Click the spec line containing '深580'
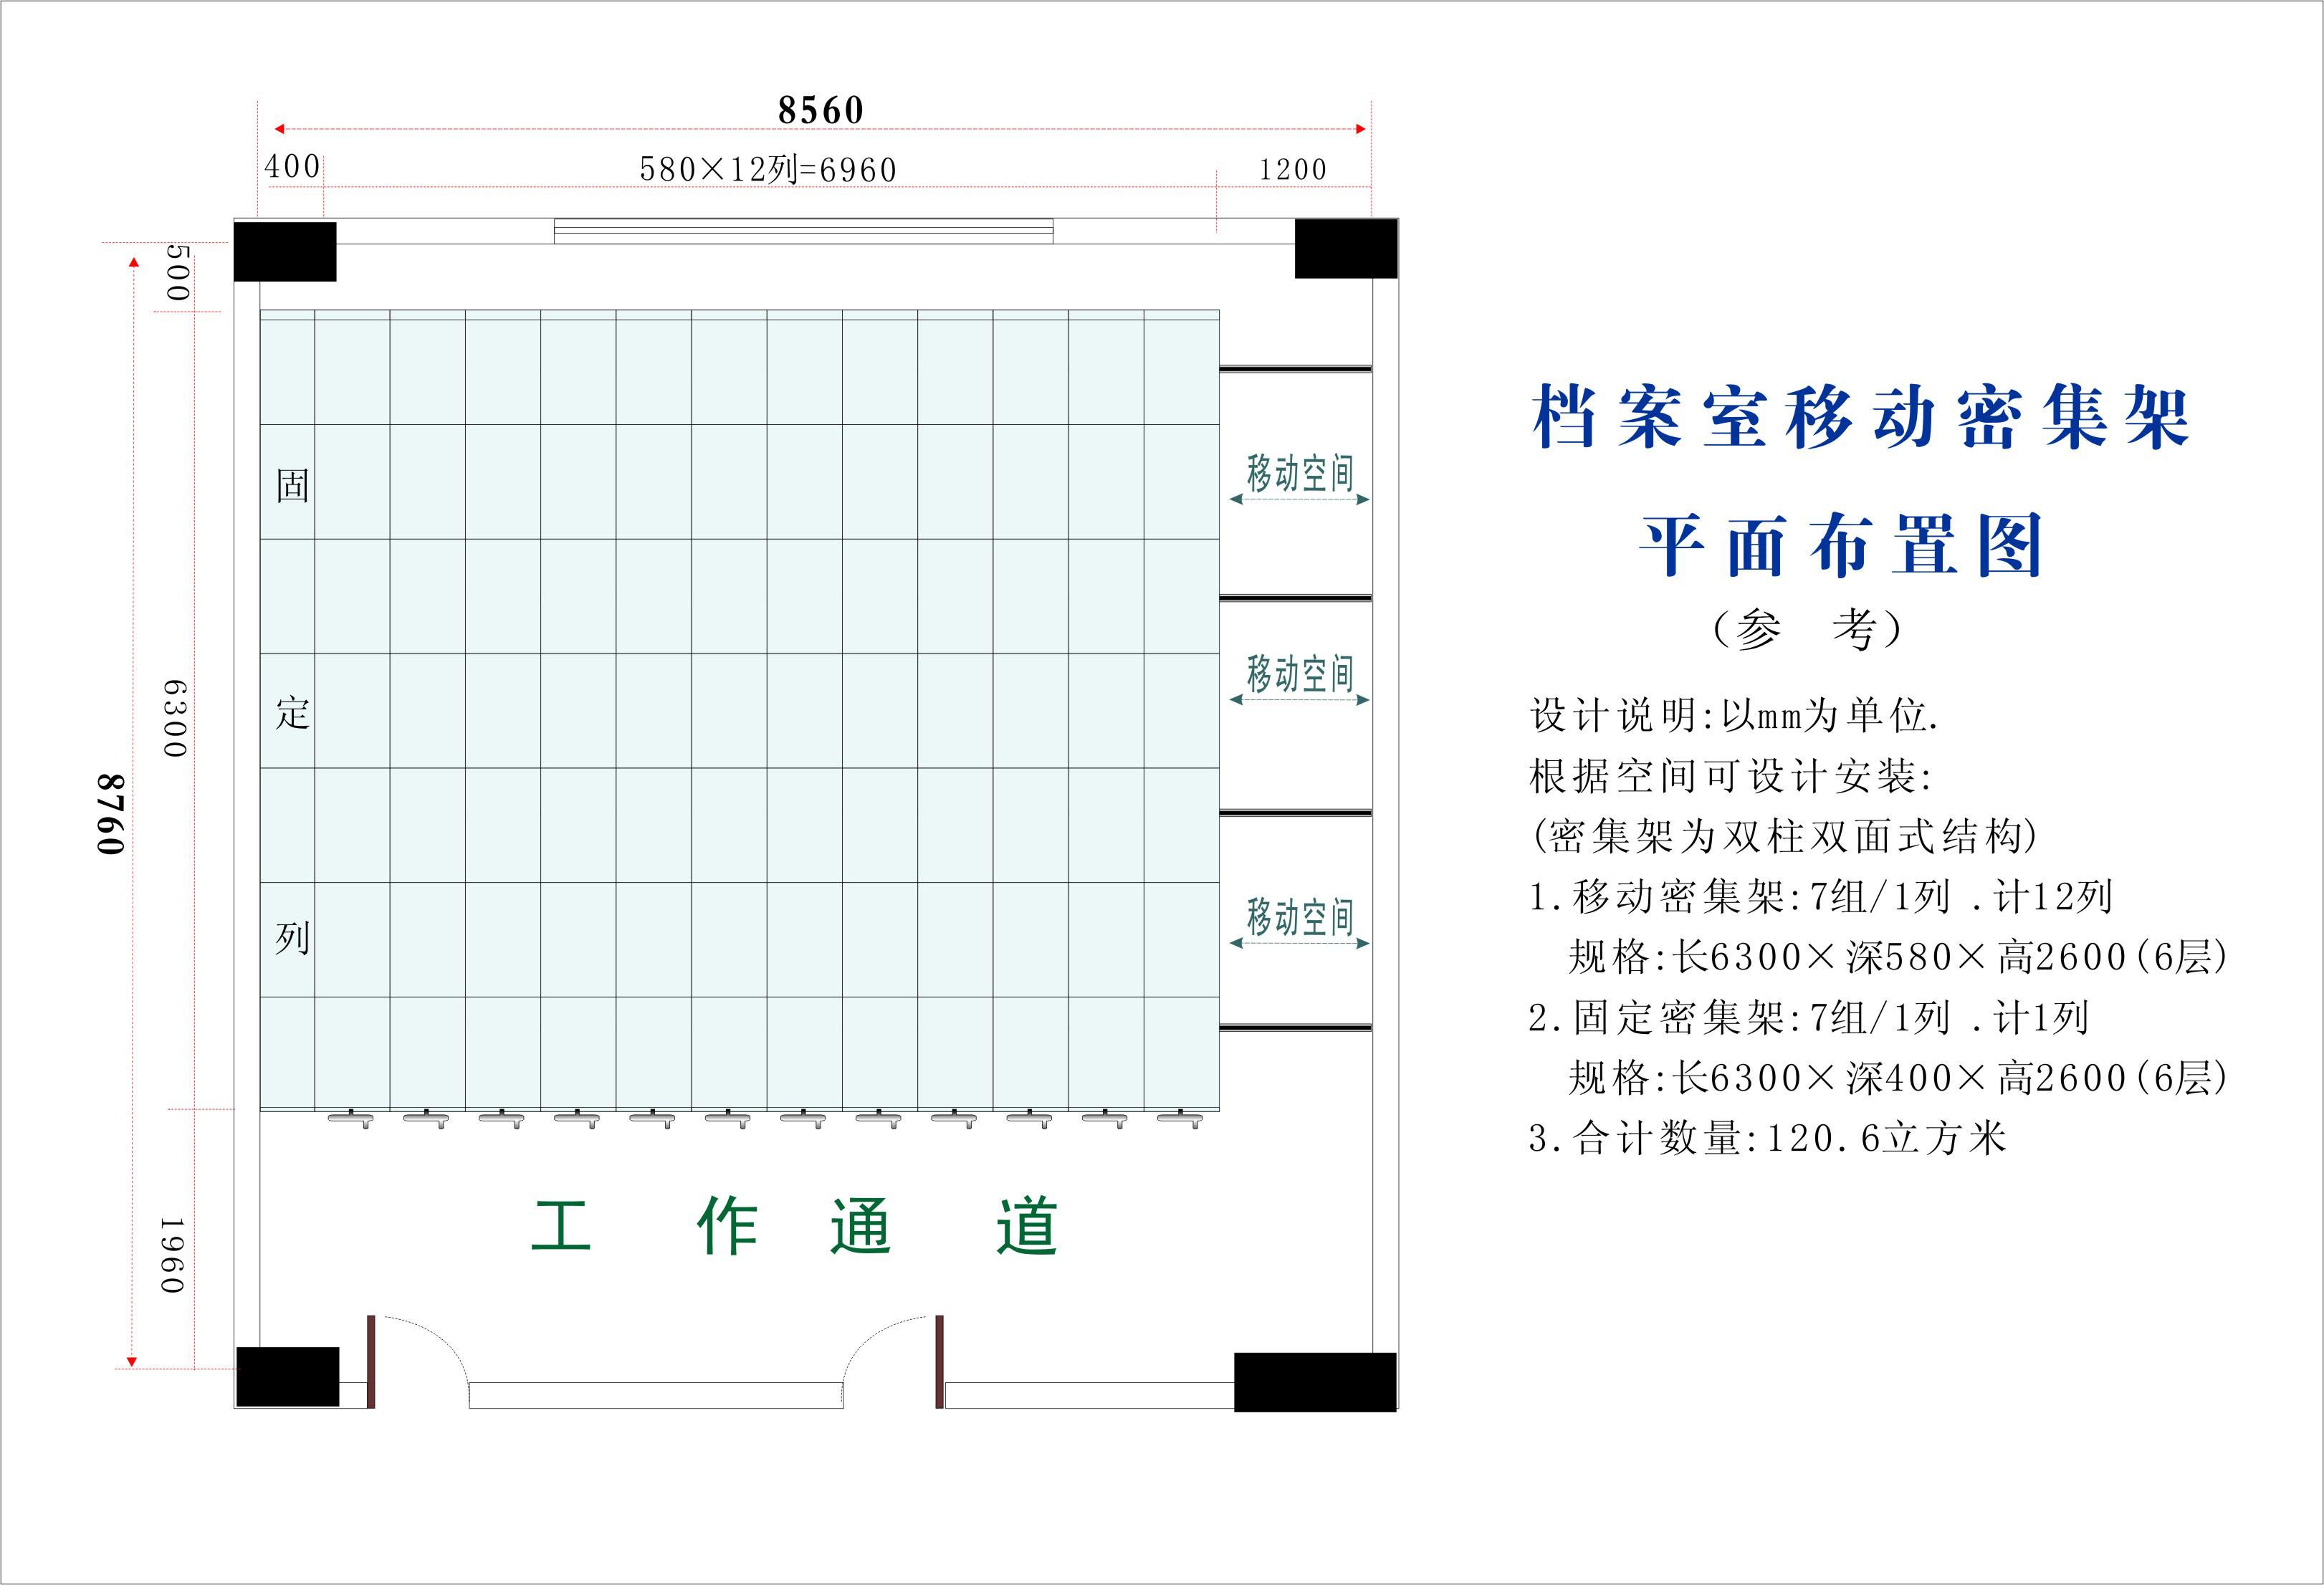This screenshot has height=1585, width=2324. coord(1898,957)
